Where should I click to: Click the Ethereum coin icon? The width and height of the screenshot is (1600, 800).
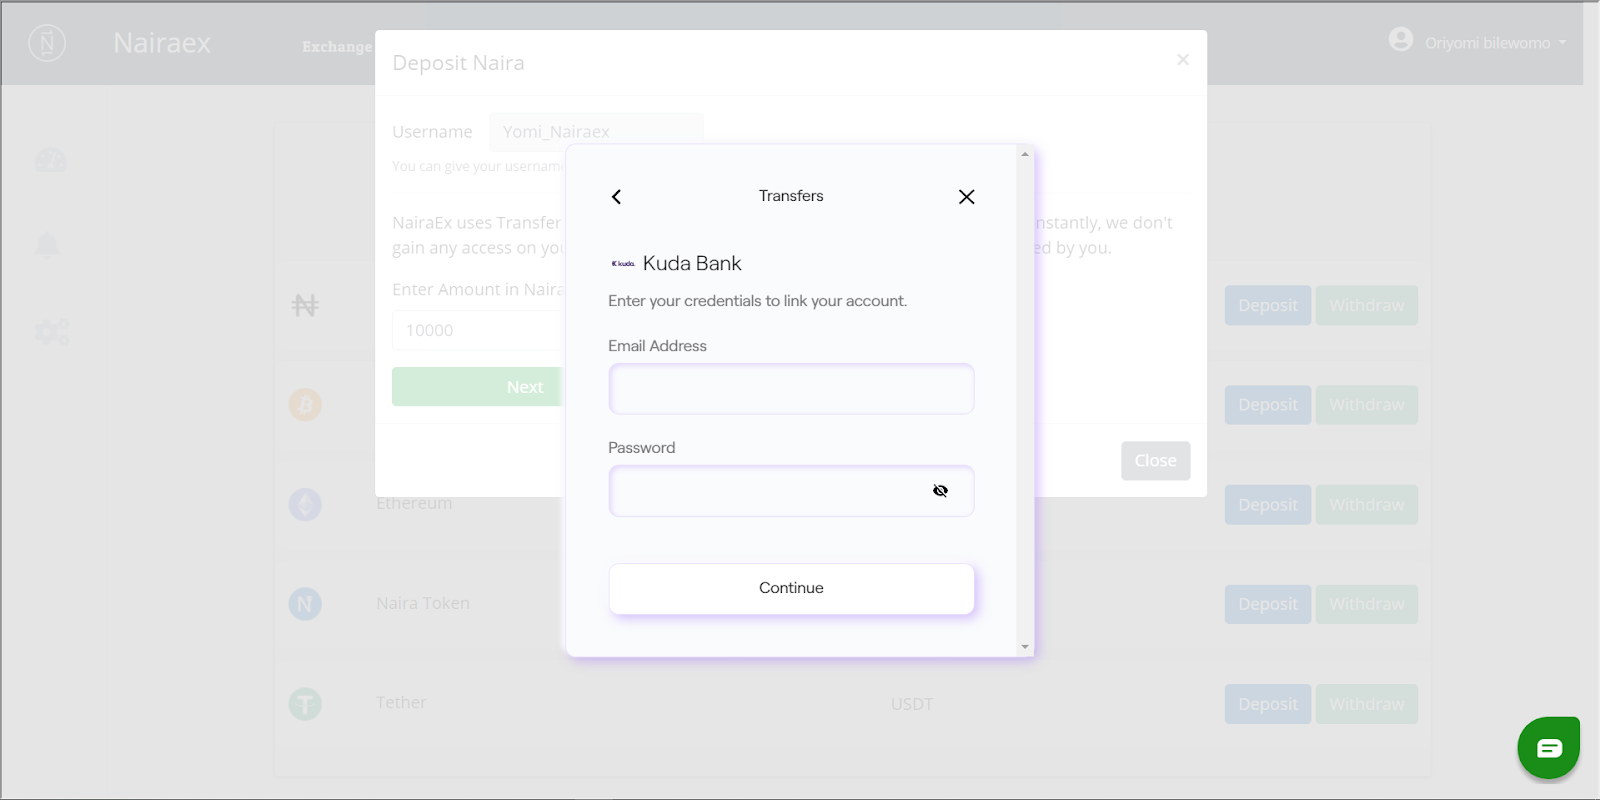click(x=305, y=504)
